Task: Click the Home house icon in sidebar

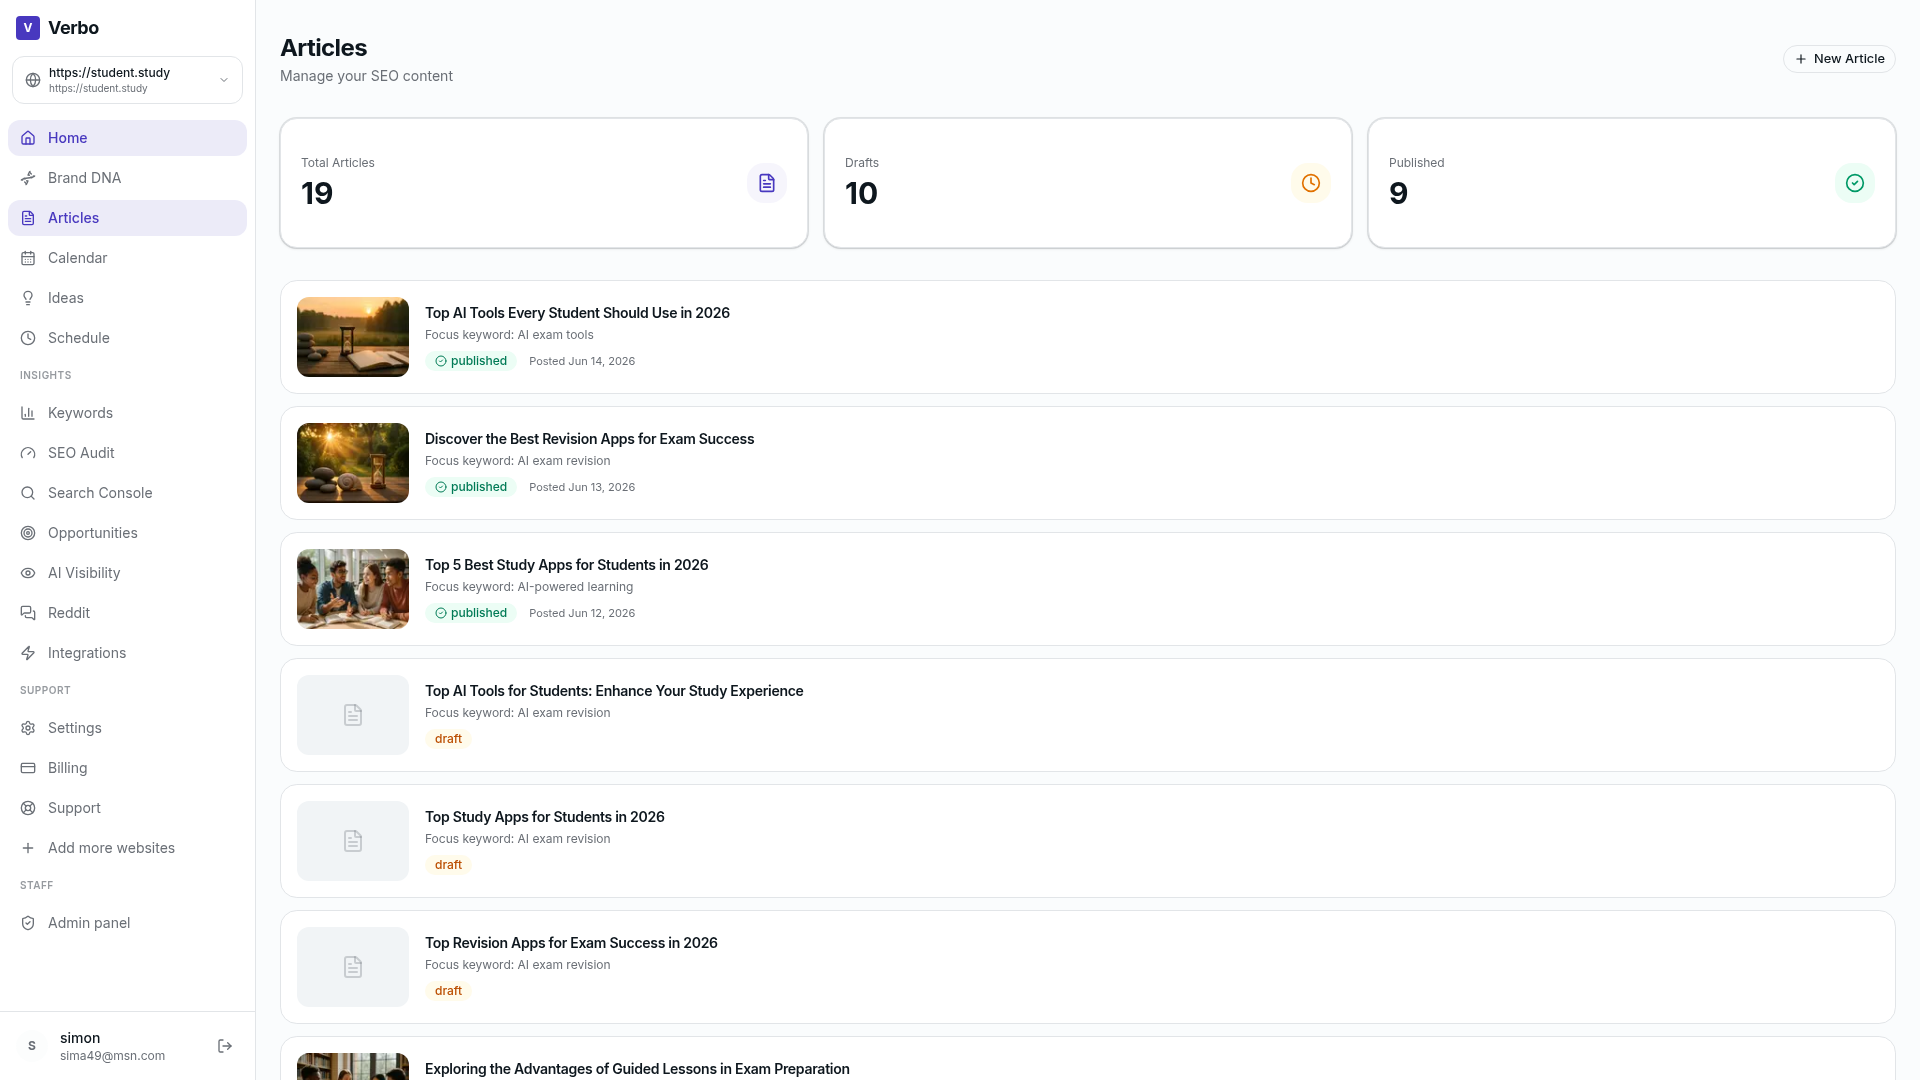Action: coord(28,138)
